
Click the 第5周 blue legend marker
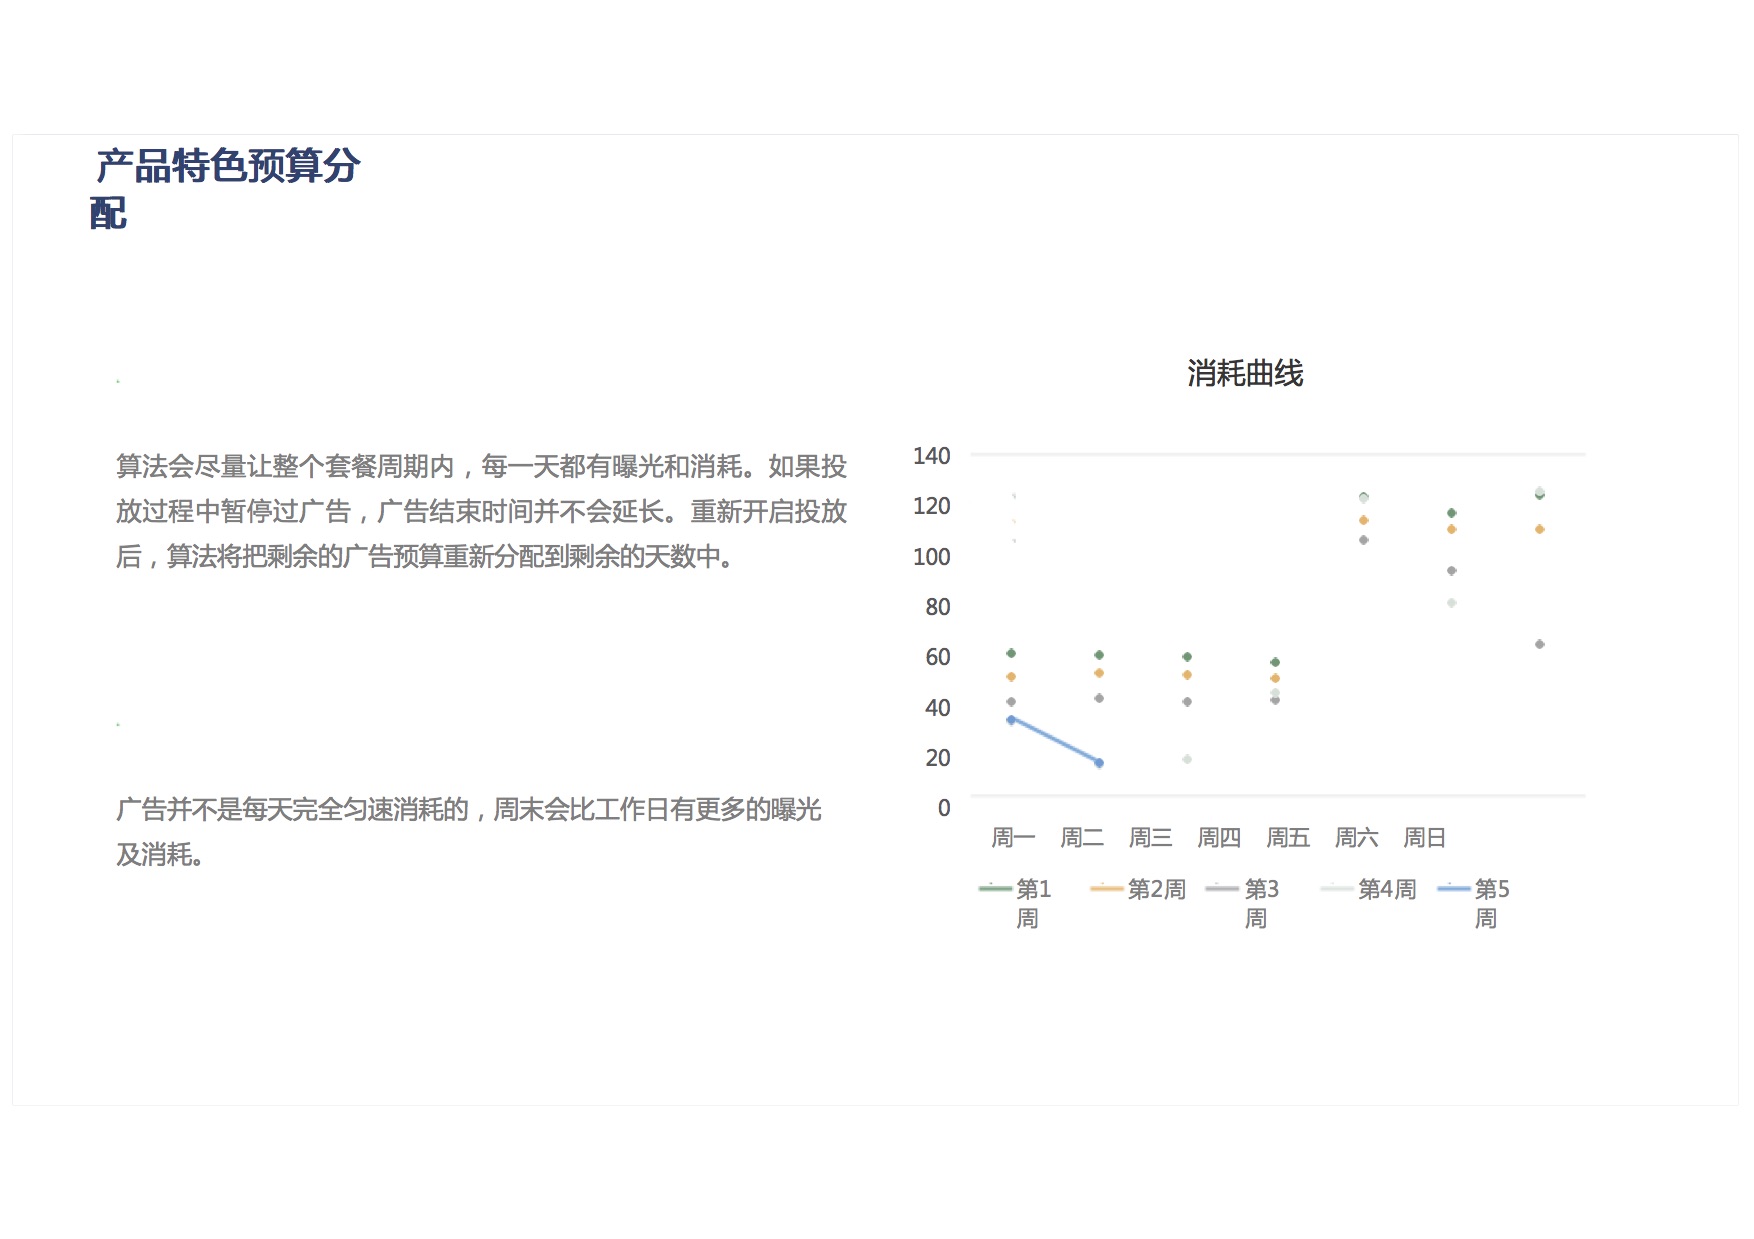coord(1453,888)
